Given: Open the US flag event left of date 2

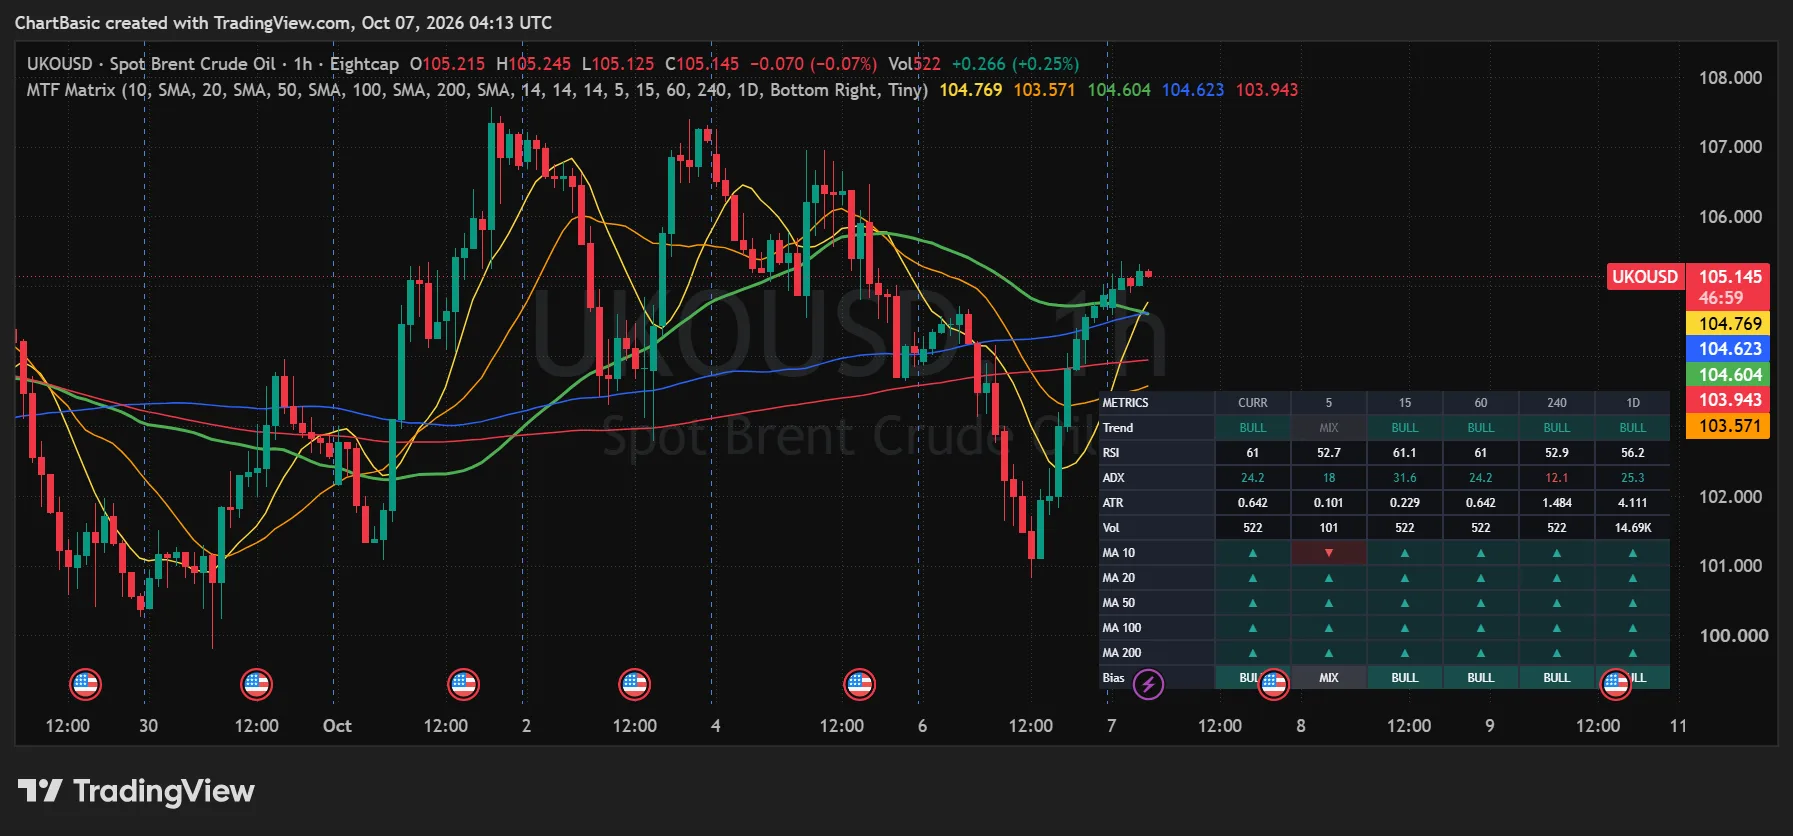Looking at the screenshot, I should pos(463,685).
